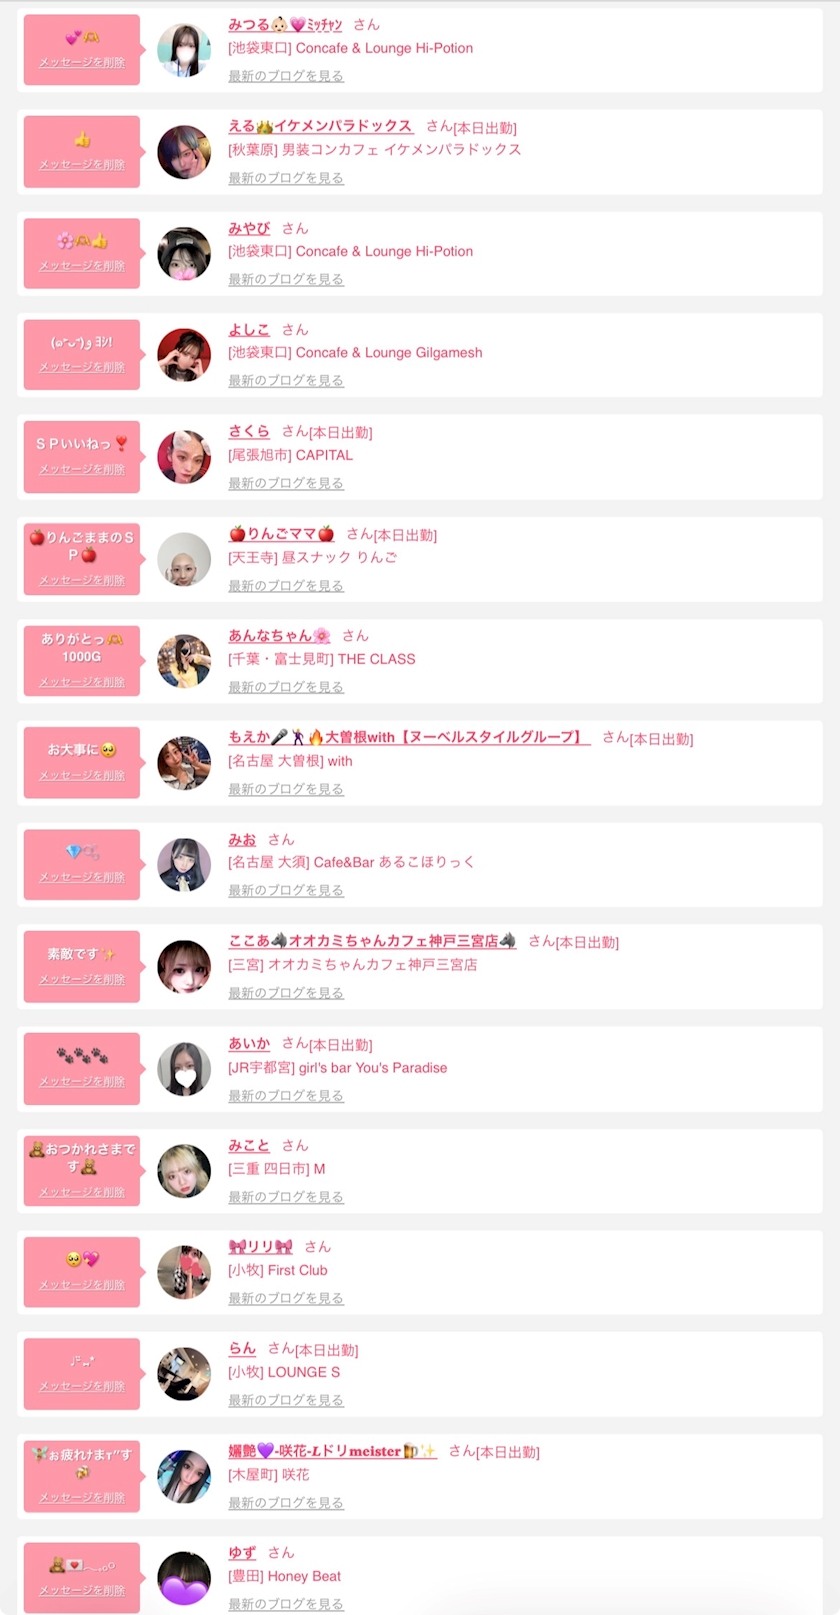The height and width of the screenshot is (1615, 840).
Task: Open さくら's profile name link
Action: click(x=249, y=431)
